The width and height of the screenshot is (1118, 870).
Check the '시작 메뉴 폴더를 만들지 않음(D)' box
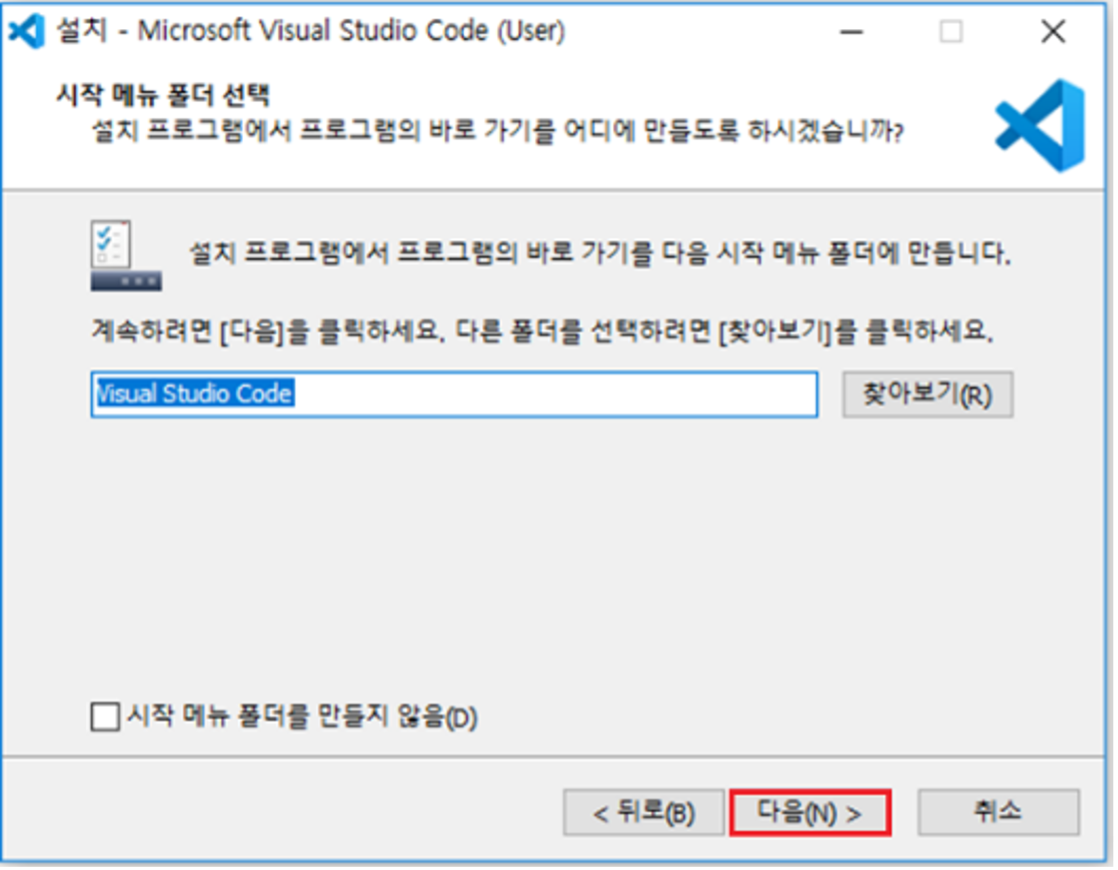click(106, 717)
